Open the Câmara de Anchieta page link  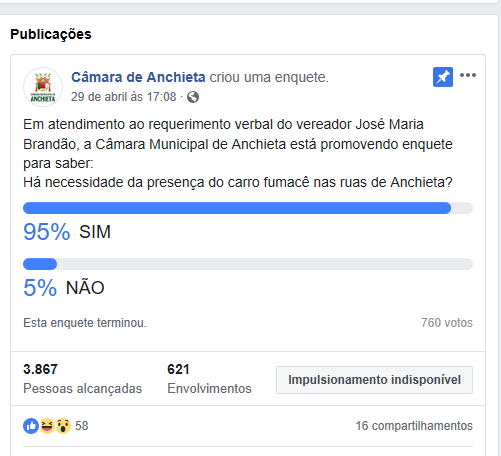pyautogui.click(x=138, y=77)
